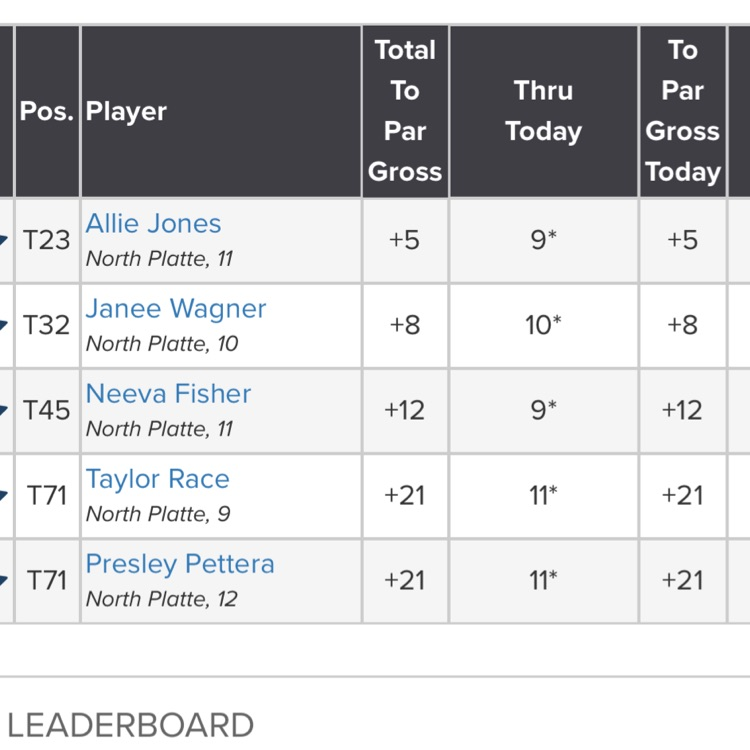Sort by the Pos. column header
The height and width of the screenshot is (750, 750).
click(47, 111)
